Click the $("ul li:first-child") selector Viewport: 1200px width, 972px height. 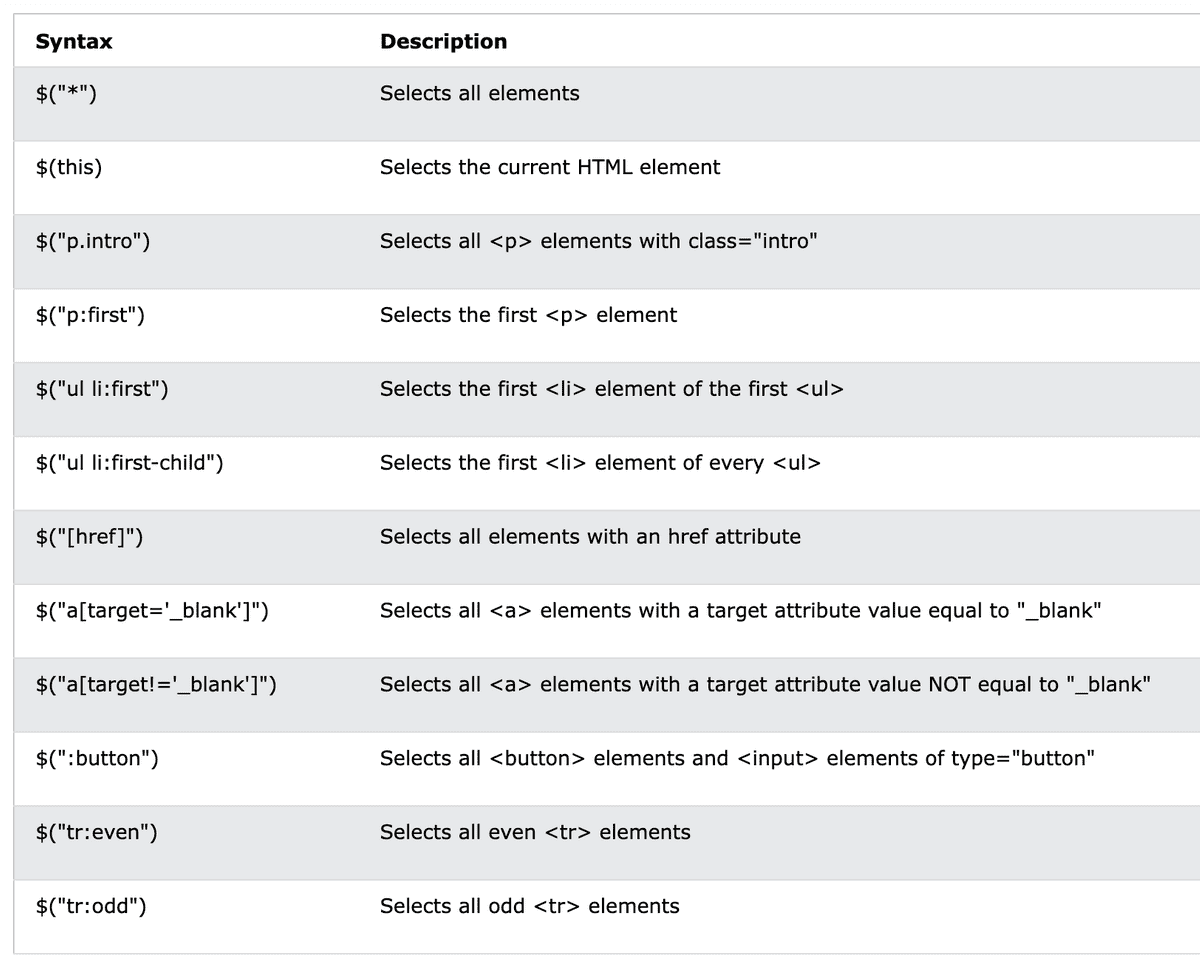pos(129,464)
